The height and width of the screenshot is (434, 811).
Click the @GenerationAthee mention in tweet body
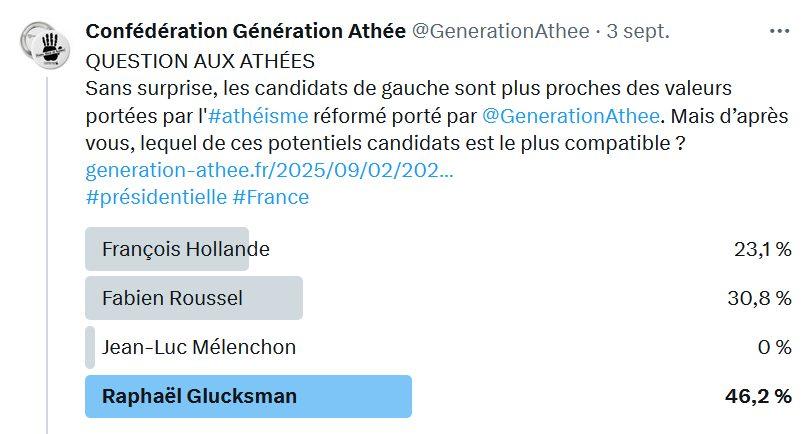[571, 114]
